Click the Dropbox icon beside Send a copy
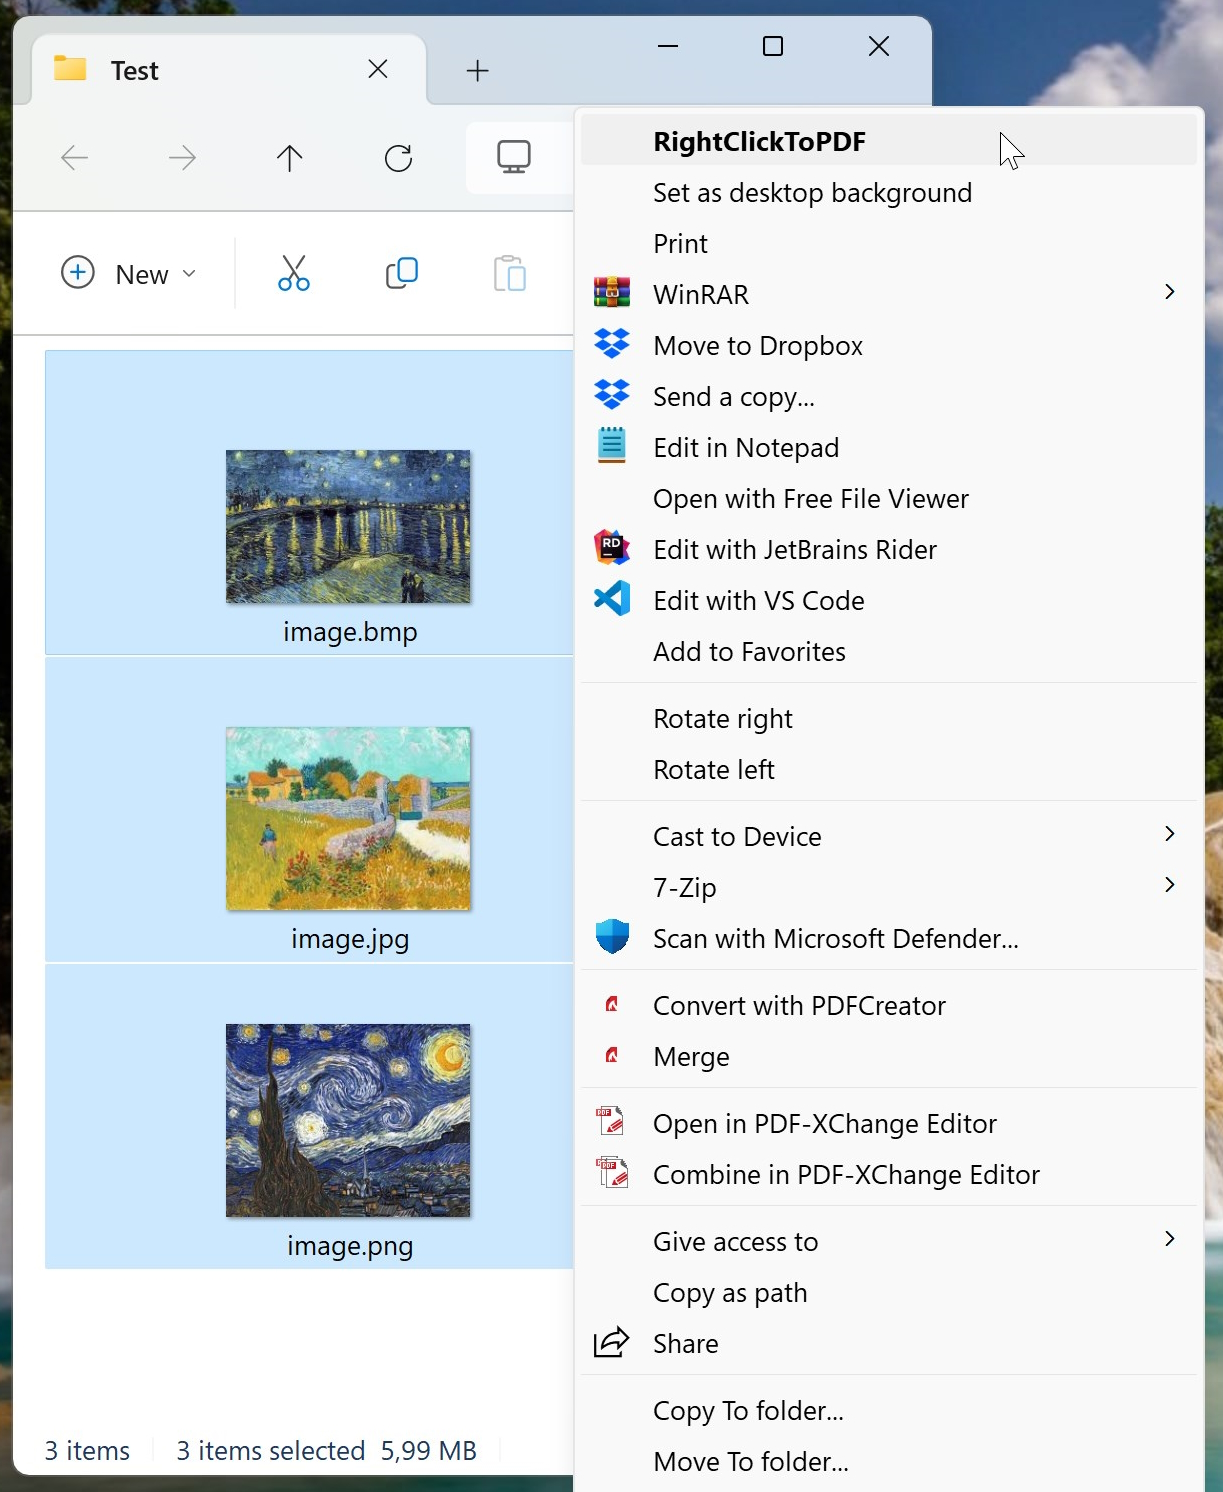 (x=612, y=395)
